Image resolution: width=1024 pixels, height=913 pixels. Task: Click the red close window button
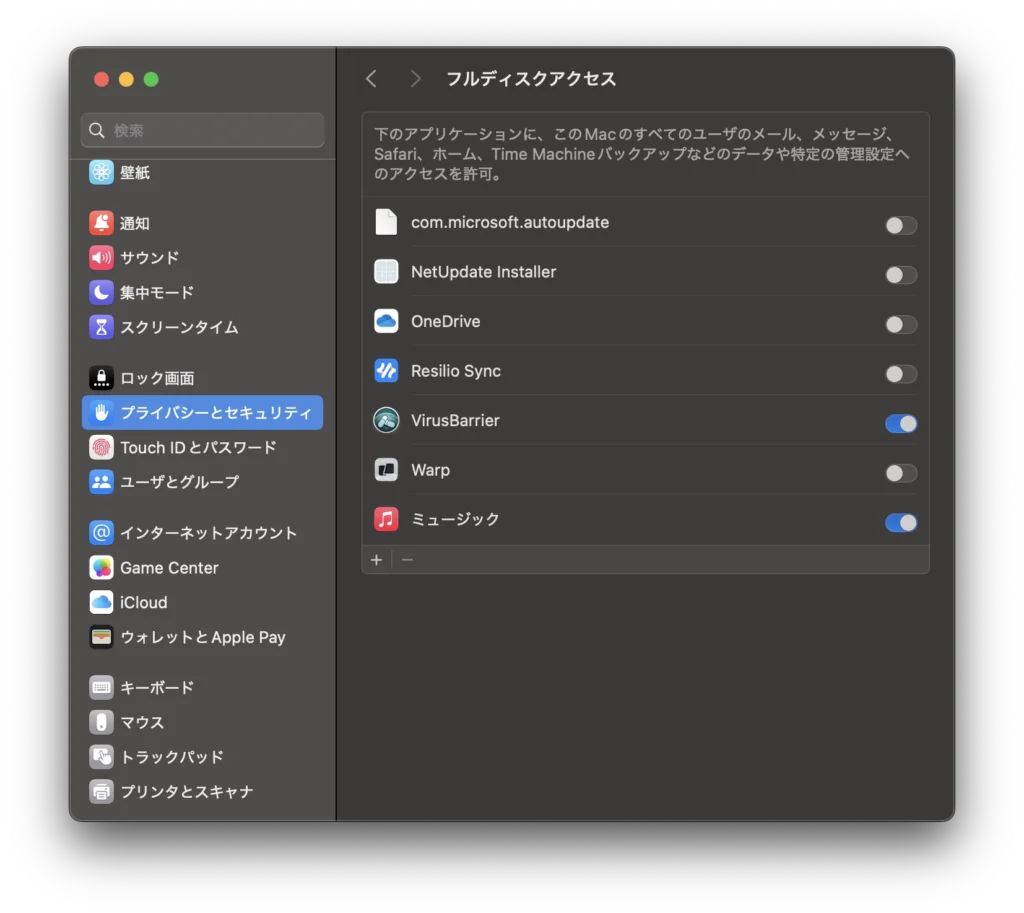(101, 79)
